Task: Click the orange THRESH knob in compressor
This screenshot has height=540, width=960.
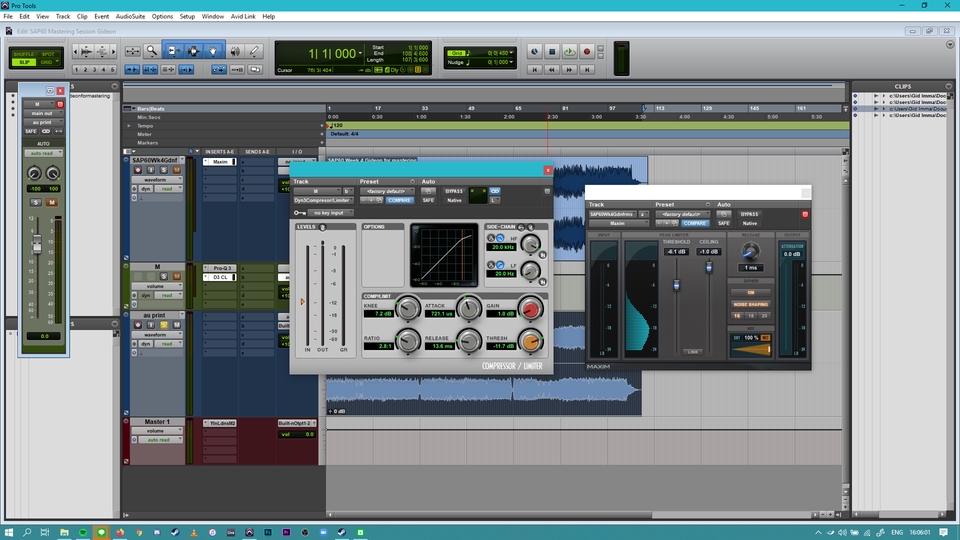Action: point(530,342)
